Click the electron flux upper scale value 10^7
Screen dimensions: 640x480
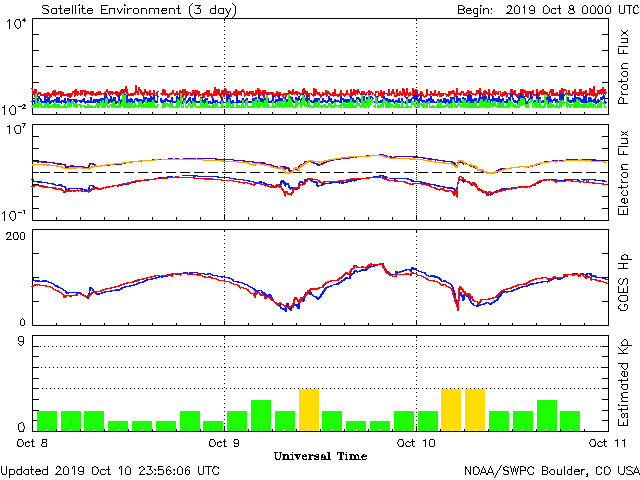(16, 130)
